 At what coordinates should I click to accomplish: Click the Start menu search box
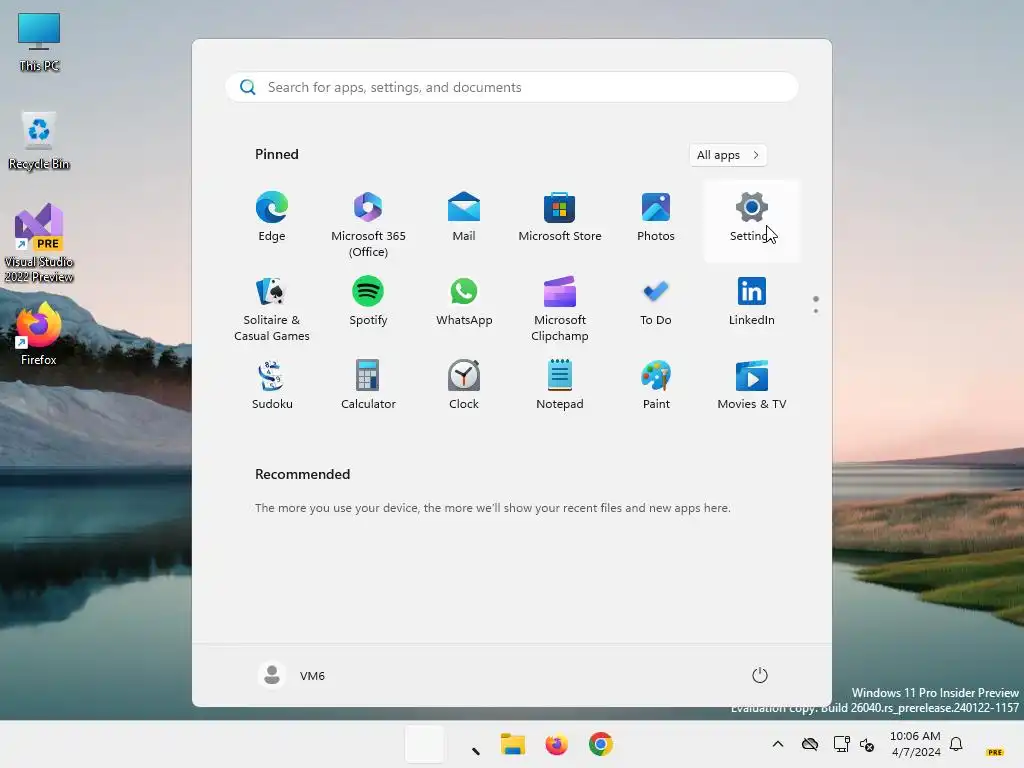tap(512, 88)
